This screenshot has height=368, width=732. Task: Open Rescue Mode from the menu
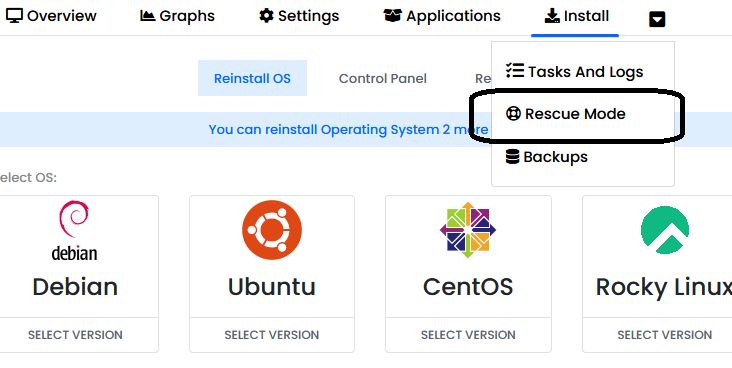[x=575, y=113]
